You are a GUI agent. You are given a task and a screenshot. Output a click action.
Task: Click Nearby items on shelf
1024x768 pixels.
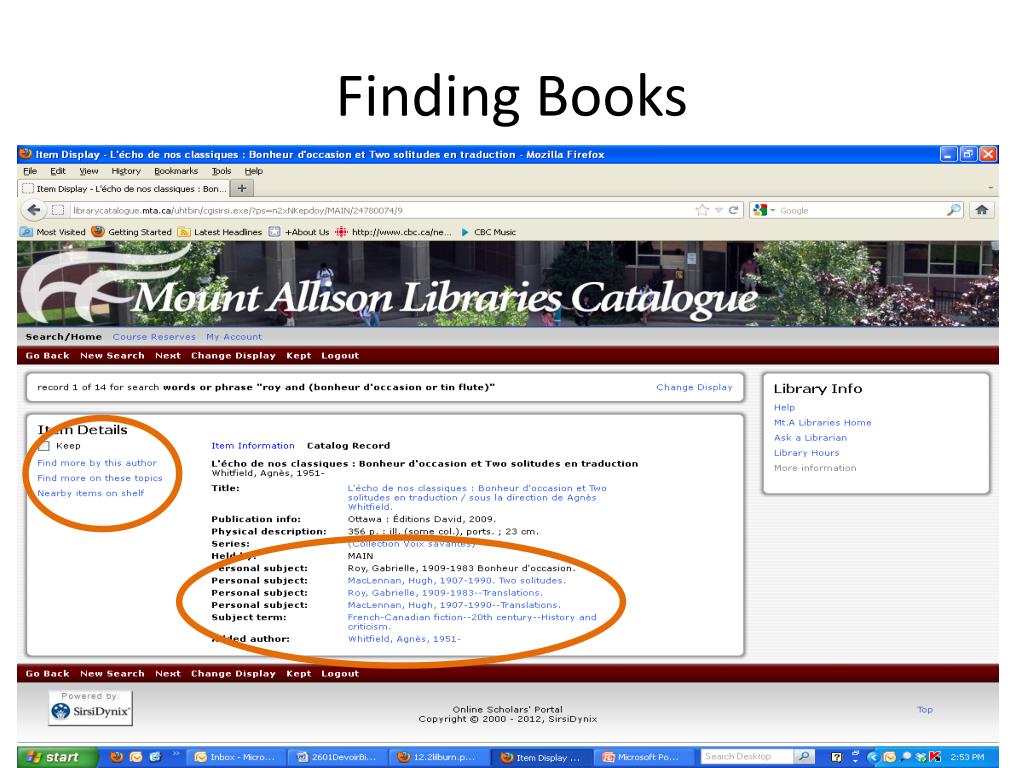90,493
